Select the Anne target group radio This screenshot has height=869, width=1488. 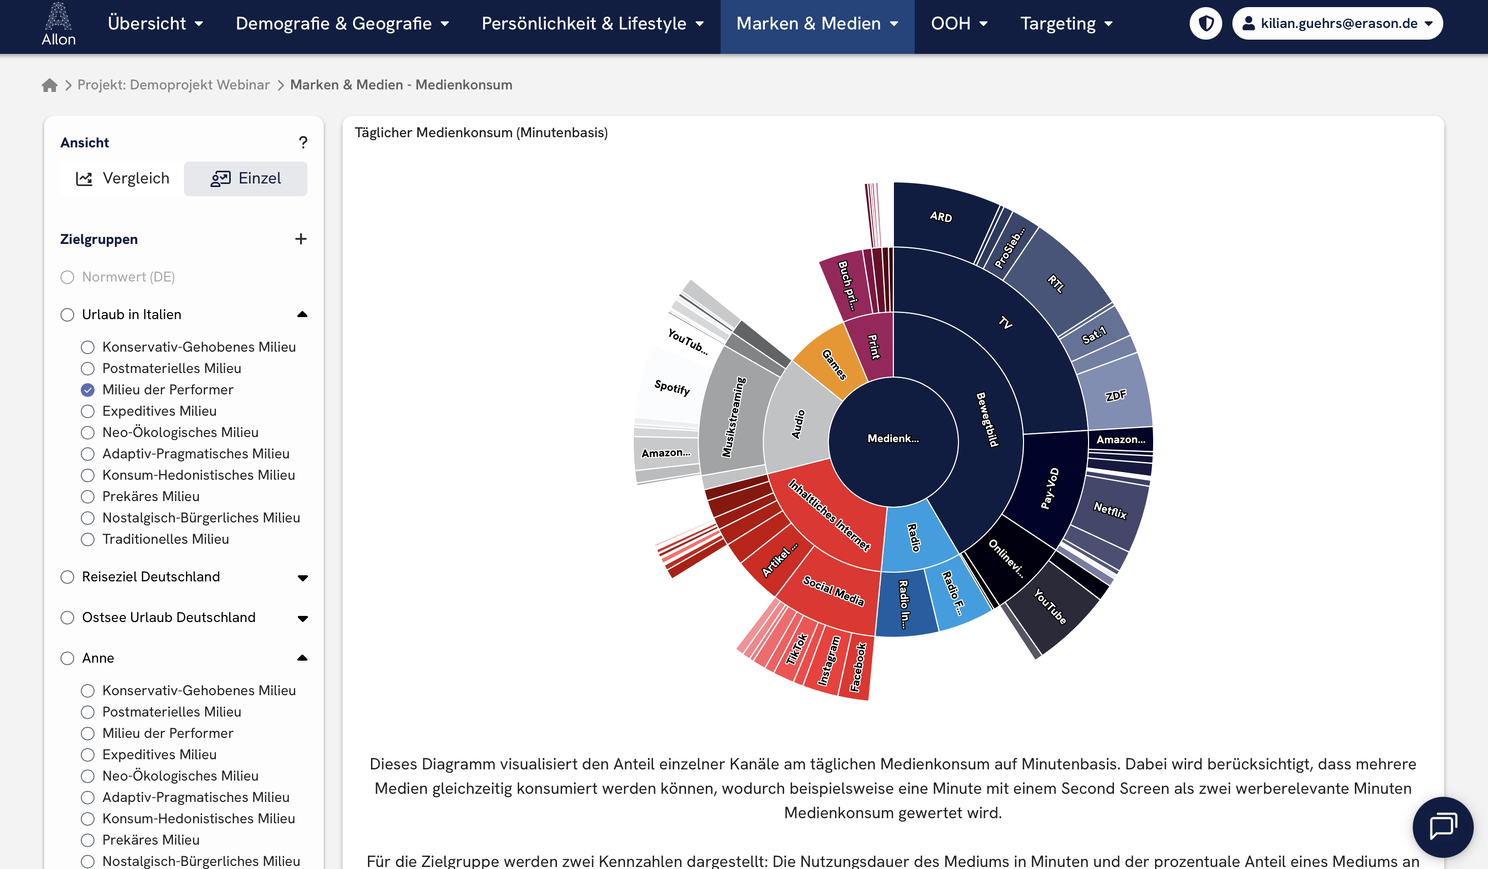tap(68, 658)
